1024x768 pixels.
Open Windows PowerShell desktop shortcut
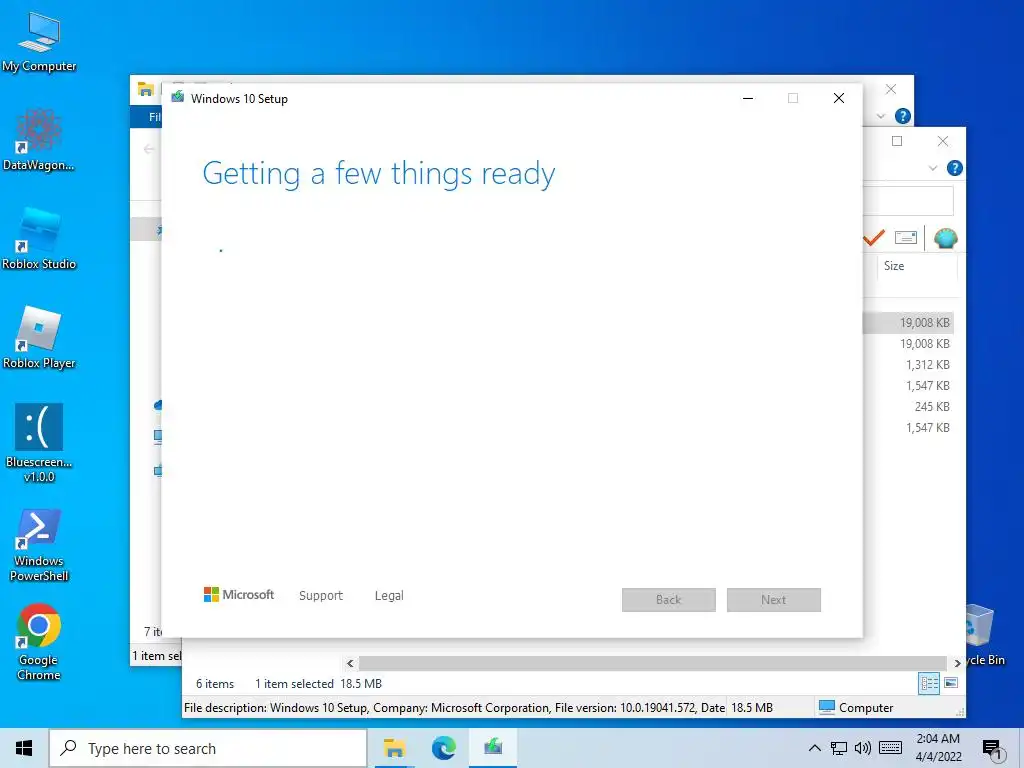pos(39,545)
